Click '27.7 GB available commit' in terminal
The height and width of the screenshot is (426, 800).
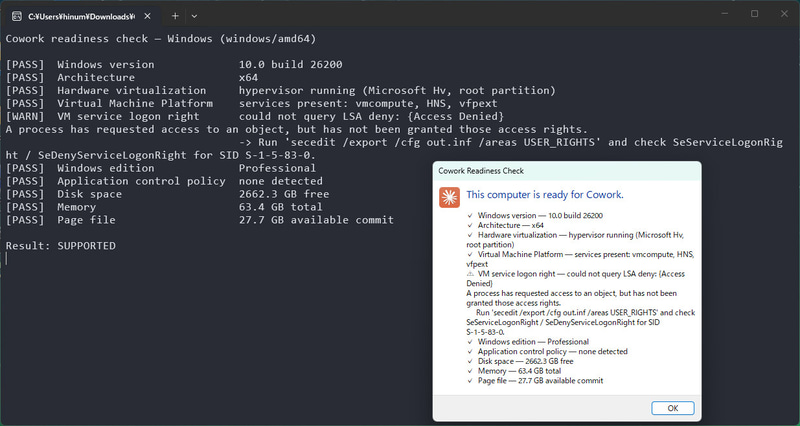pos(316,220)
